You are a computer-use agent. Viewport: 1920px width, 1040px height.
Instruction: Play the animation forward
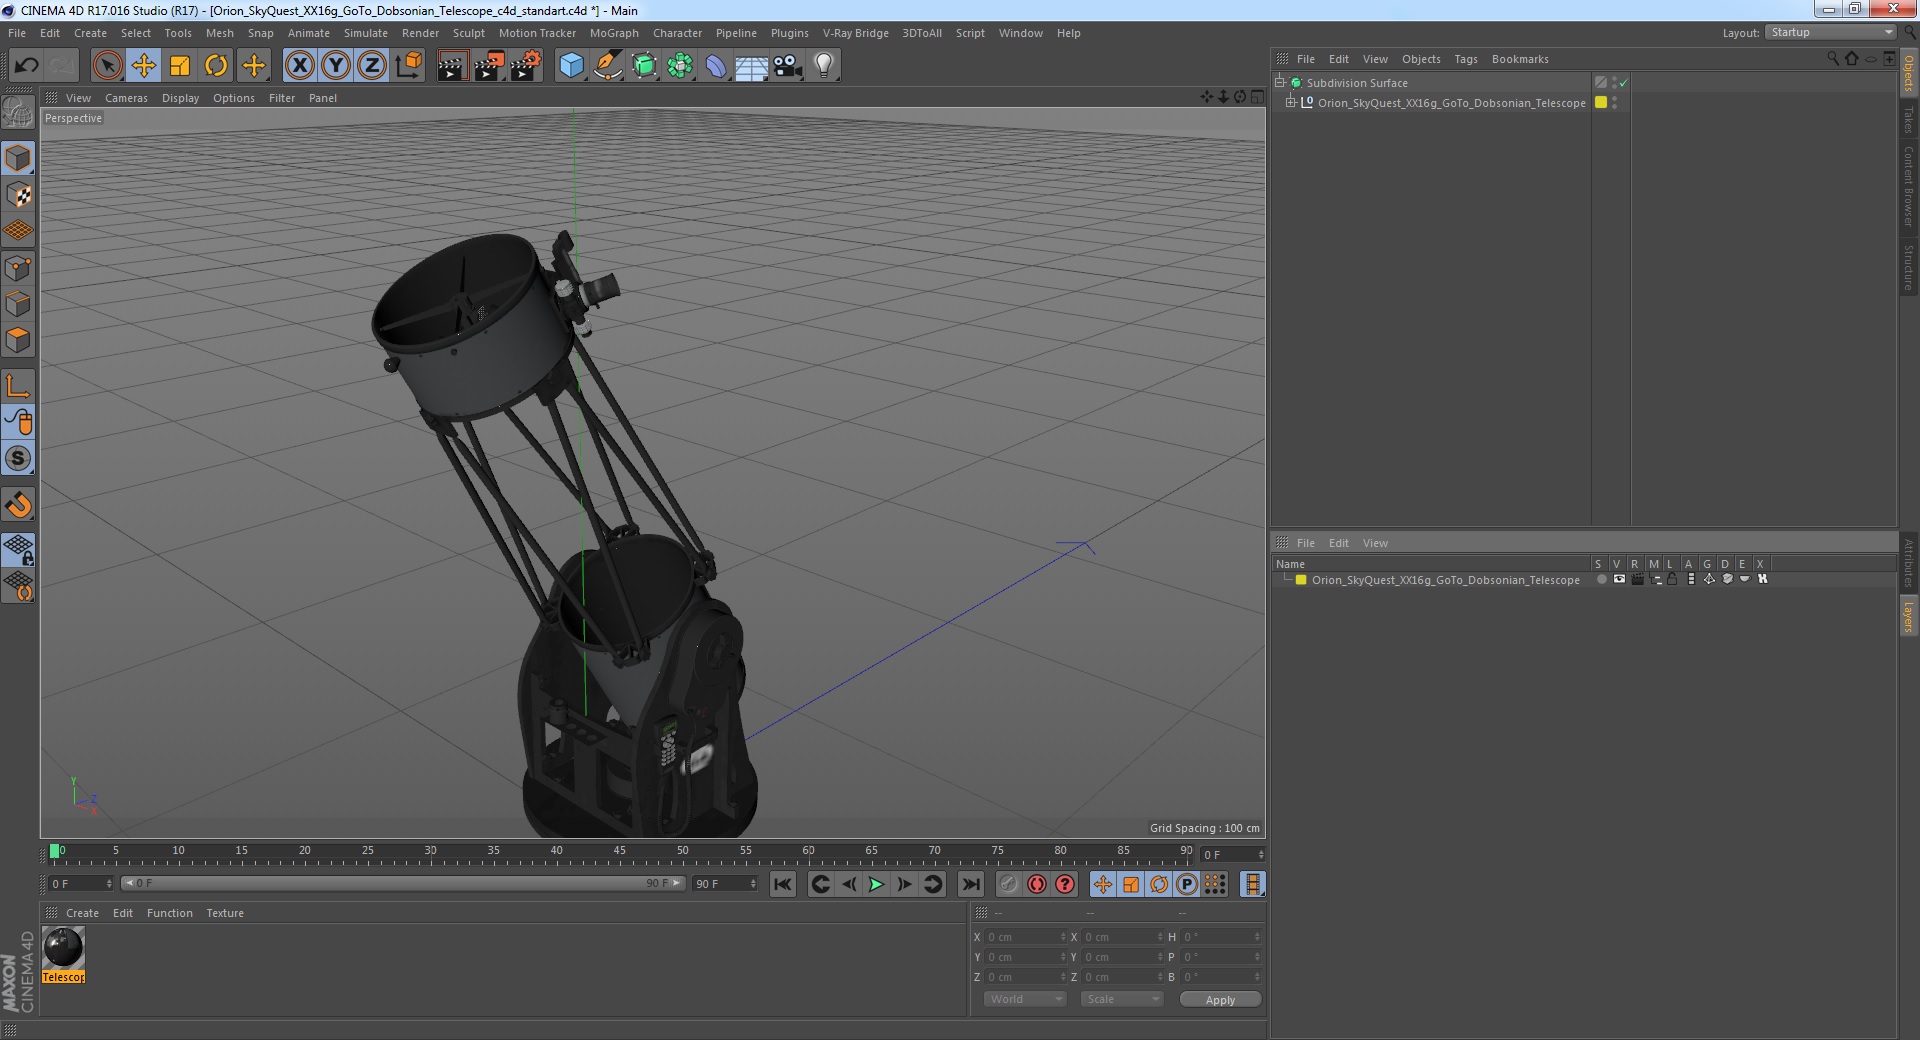click(x=876, y=884)
